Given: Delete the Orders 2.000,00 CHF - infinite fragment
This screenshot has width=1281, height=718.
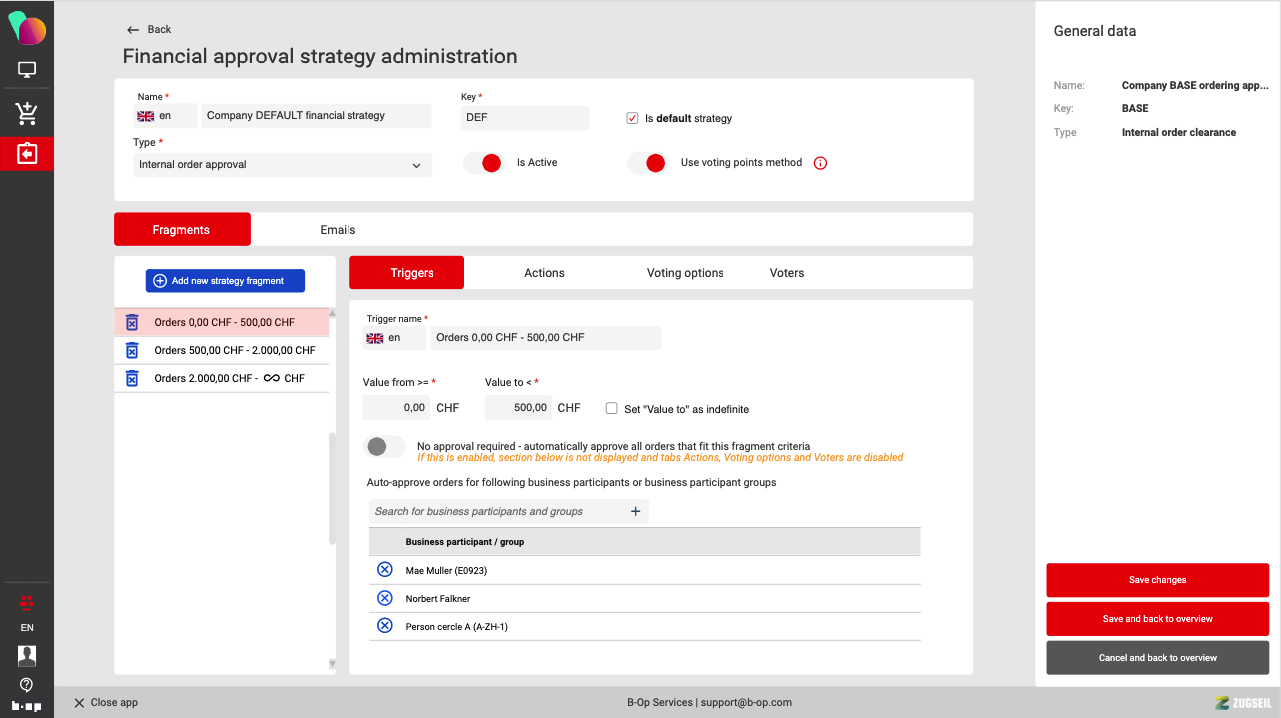Looking at the screenshot, I should (132, 378).
